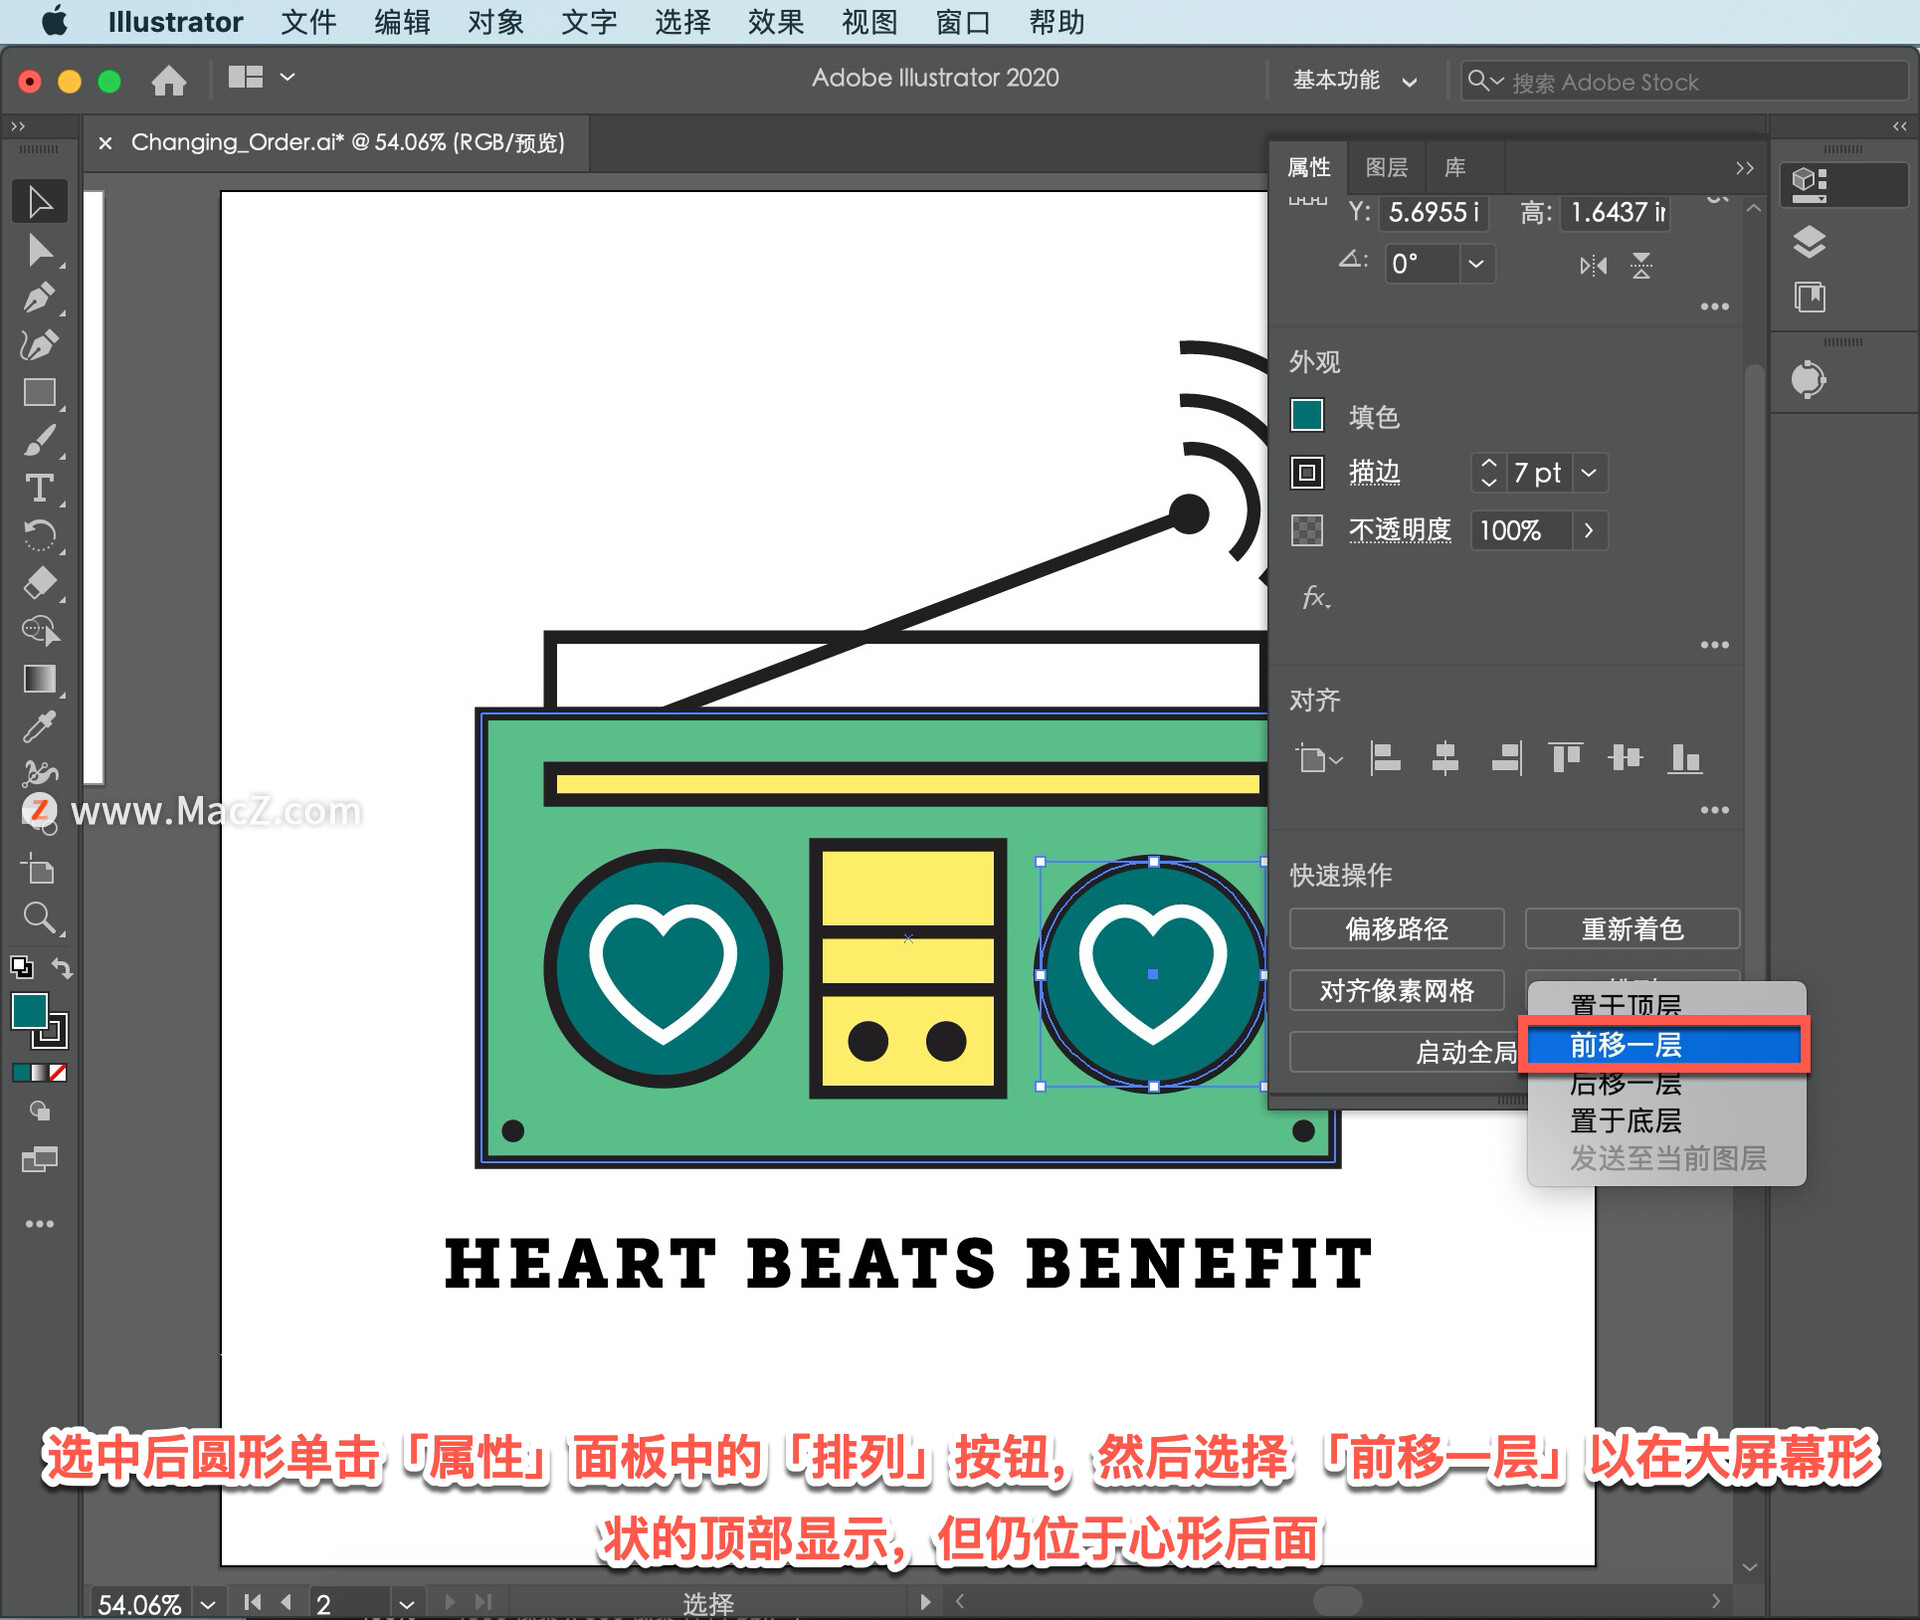Click the 描边 stroke link
1920x1620 pixels.
point(1374,472)
